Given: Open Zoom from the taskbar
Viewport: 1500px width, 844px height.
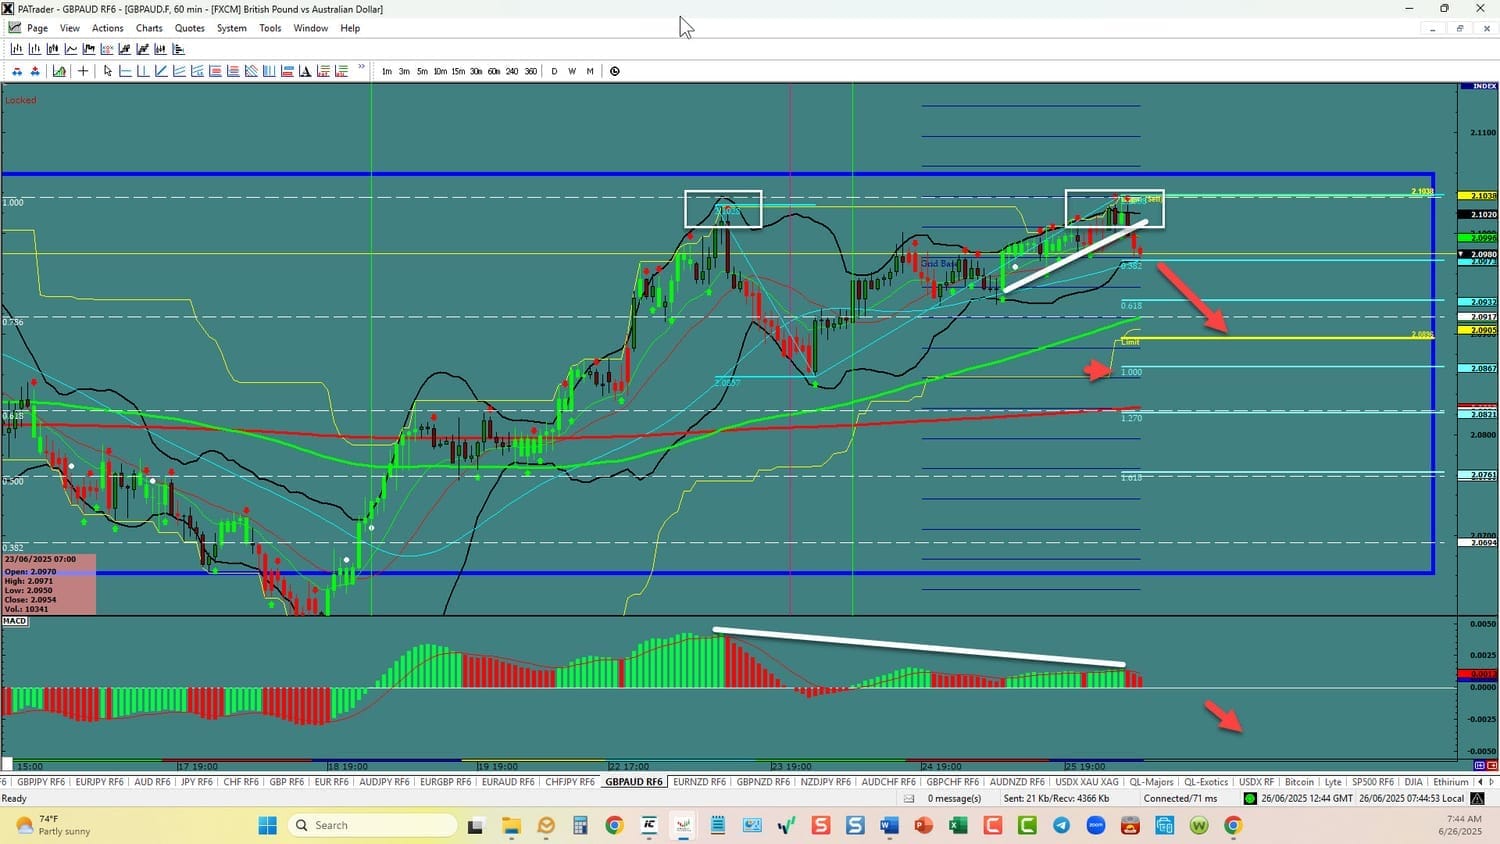Looking at the screenshot, I should click(x=1096, y=825).
